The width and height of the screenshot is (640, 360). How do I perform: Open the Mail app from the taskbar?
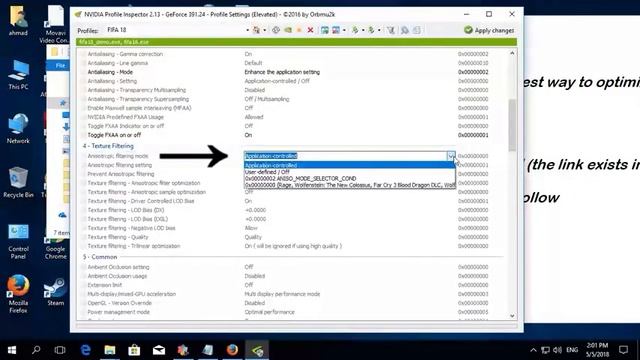pyautogui.click(x=159, y=350)
